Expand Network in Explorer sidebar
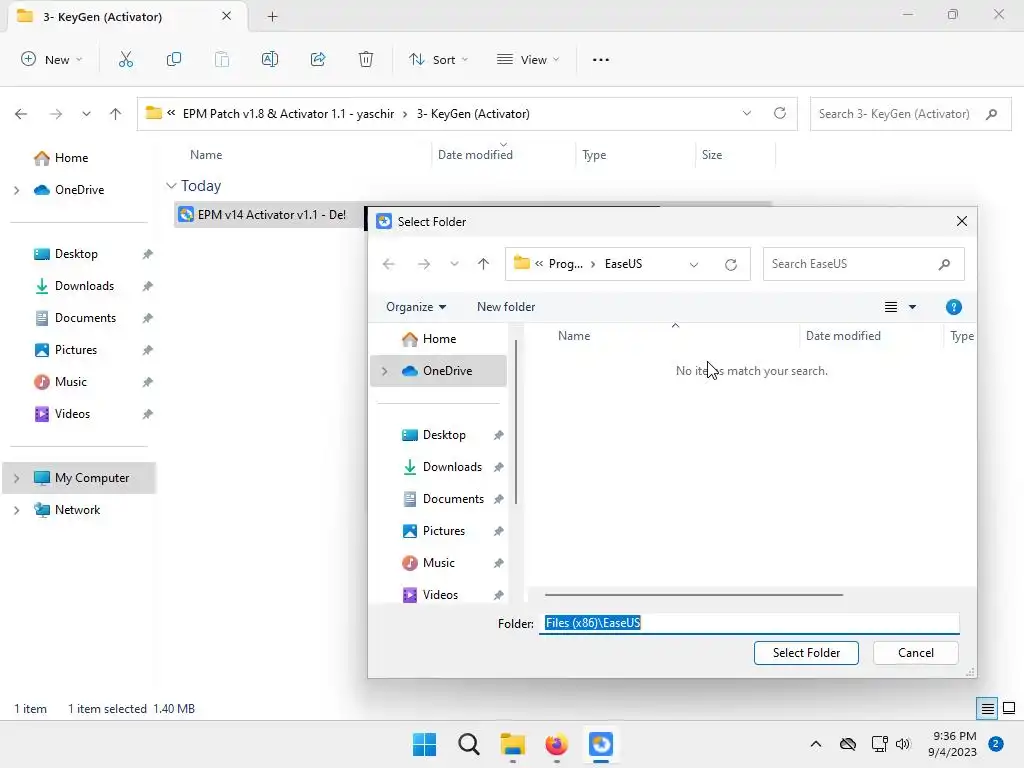This screenshot has height=768, width=1024. pos(16,510)
